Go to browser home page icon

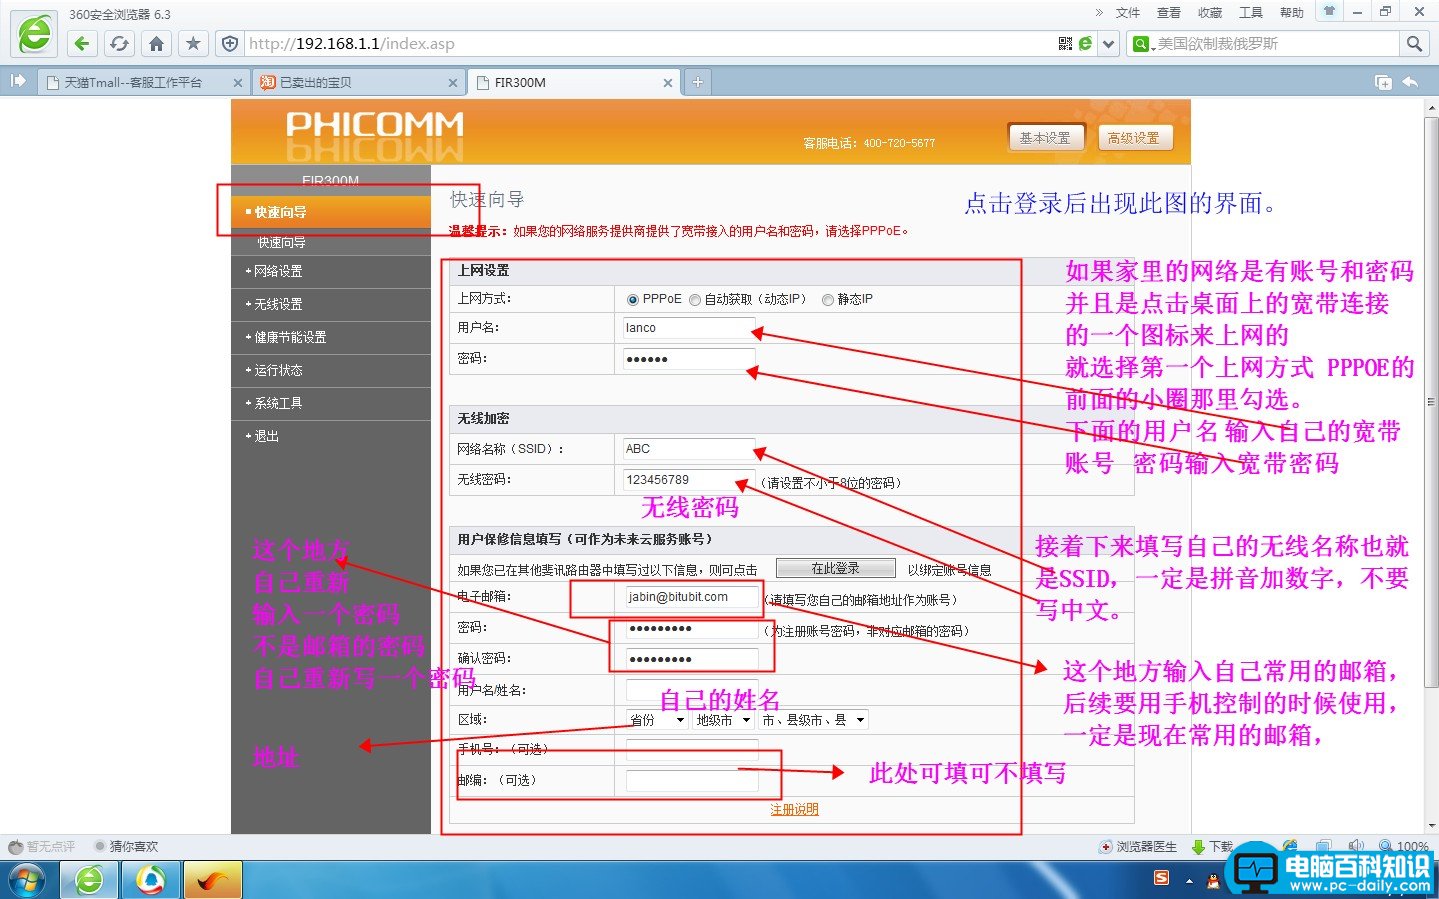pyautogui.click(x=156, y=44)
